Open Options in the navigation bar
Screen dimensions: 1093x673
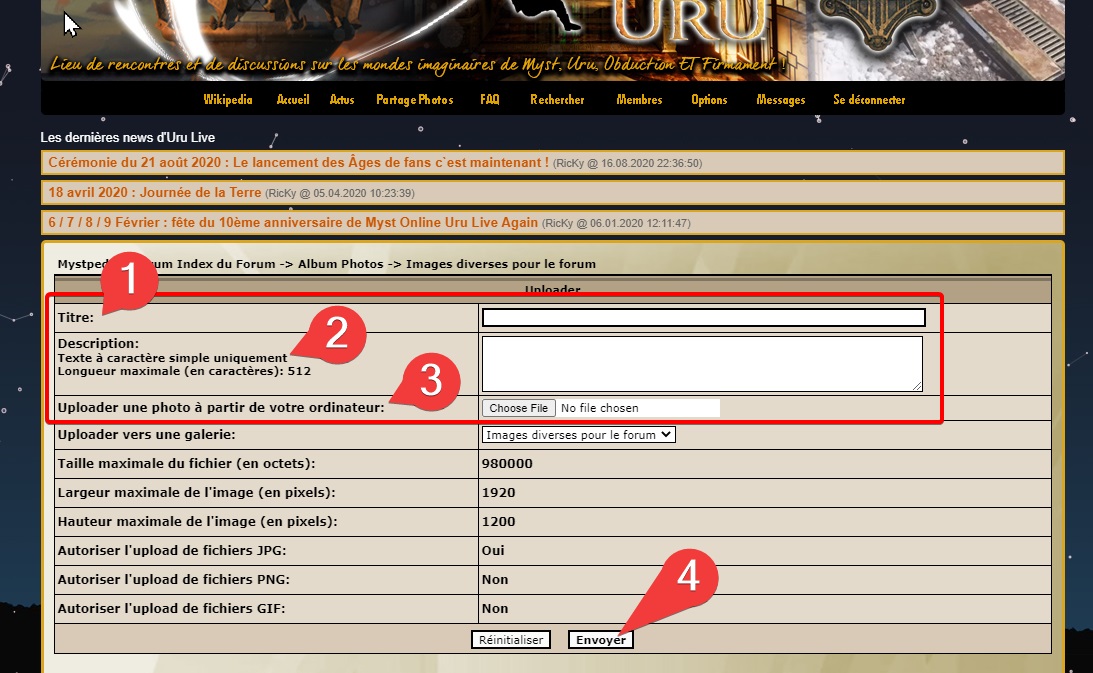[x=709, y=100]
